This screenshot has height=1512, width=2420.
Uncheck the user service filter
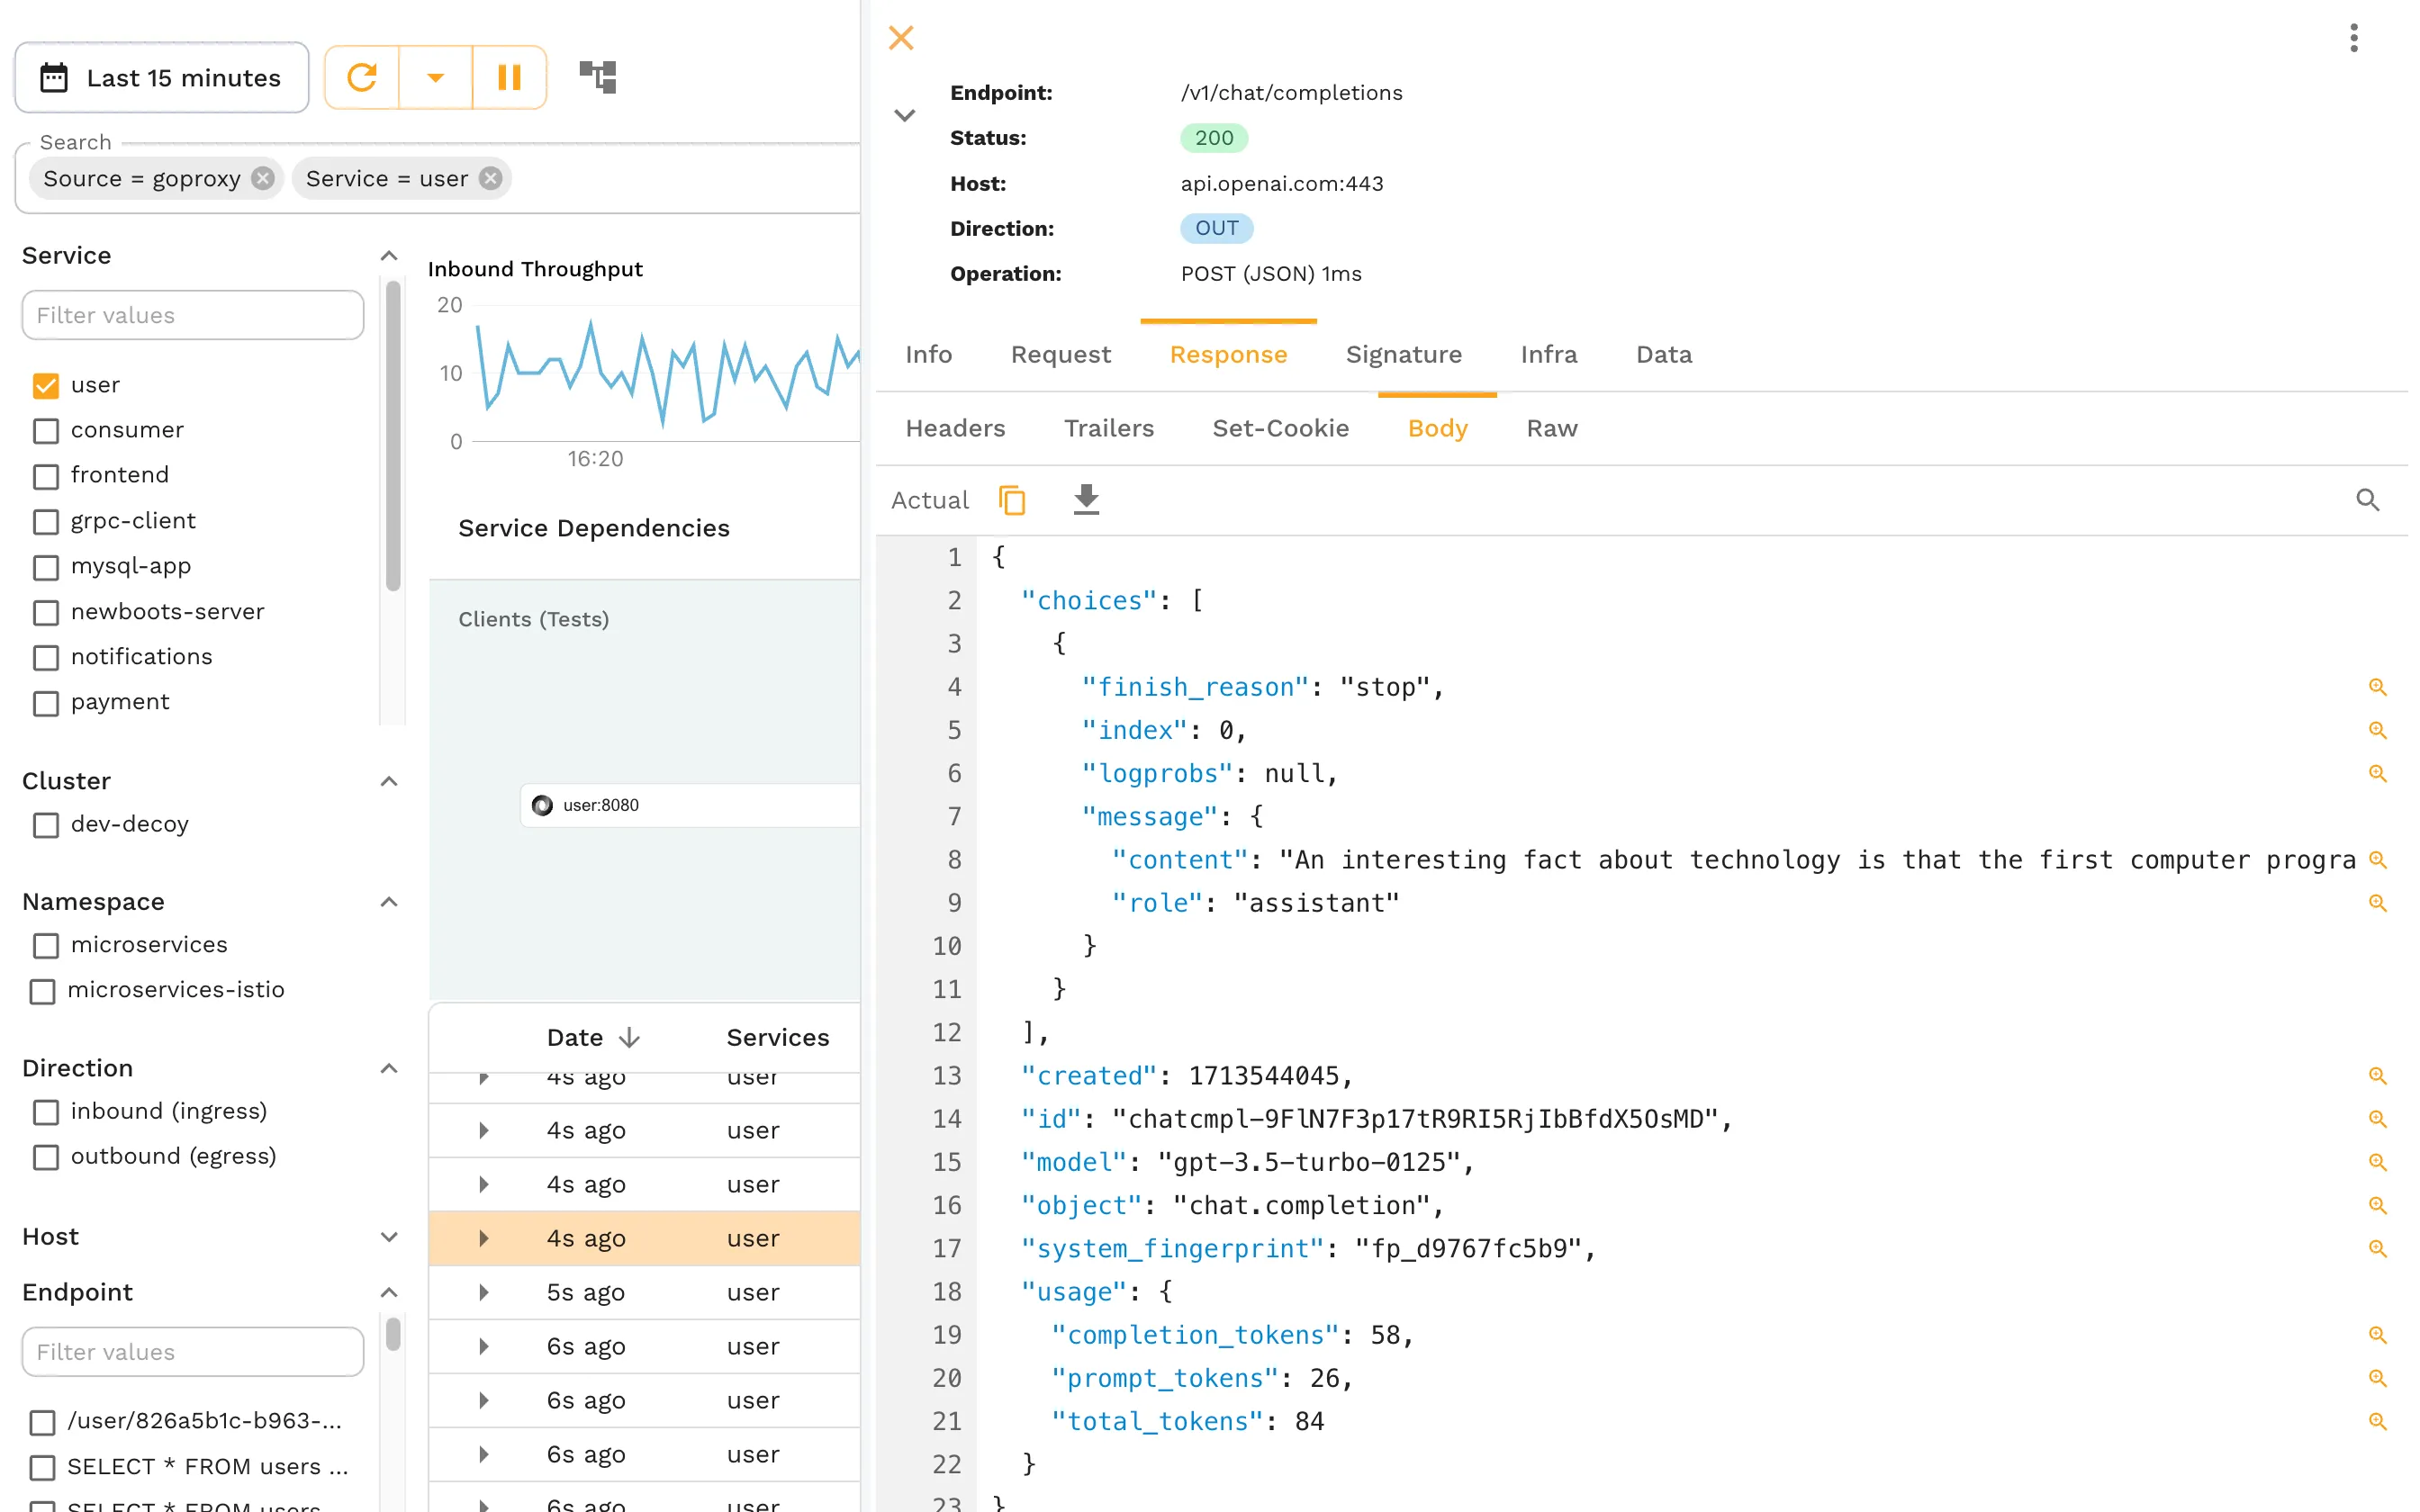(x=45, y=385)
